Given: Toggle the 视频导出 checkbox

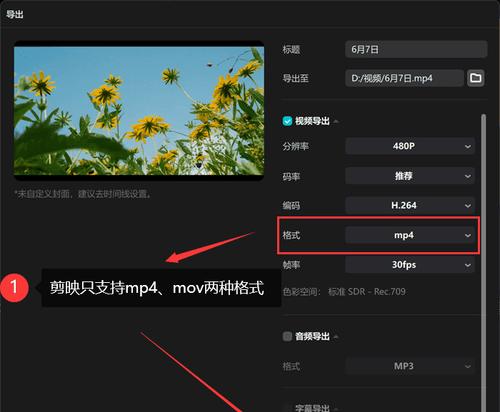Looking at the screenshot, I should [287, 121].
